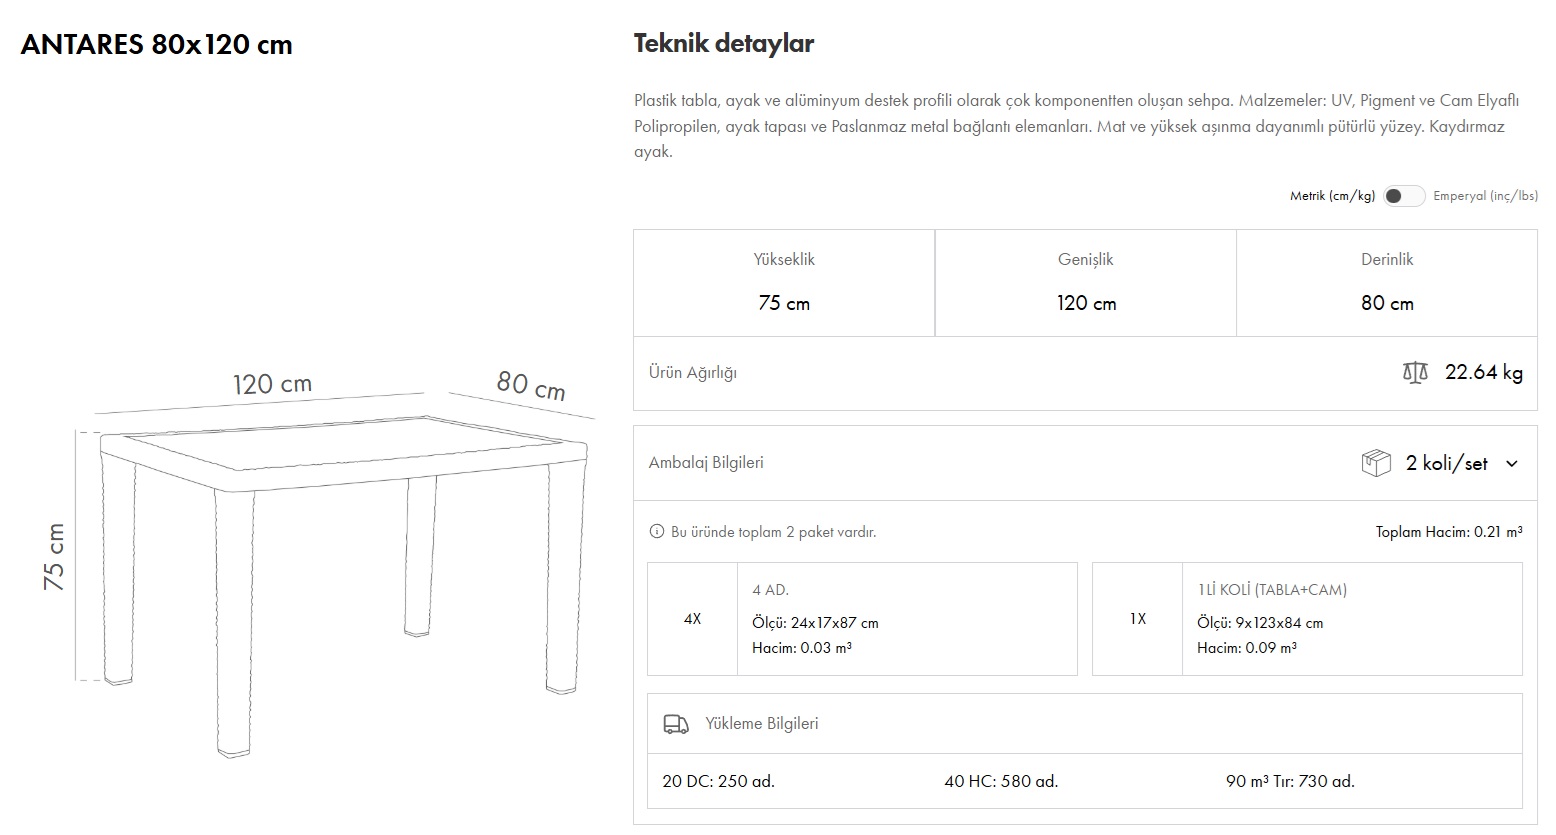This screenshot has height=835, width=1556.
Task: Click the Yükseklik 75 cm cell
Action: click(784, 283)
